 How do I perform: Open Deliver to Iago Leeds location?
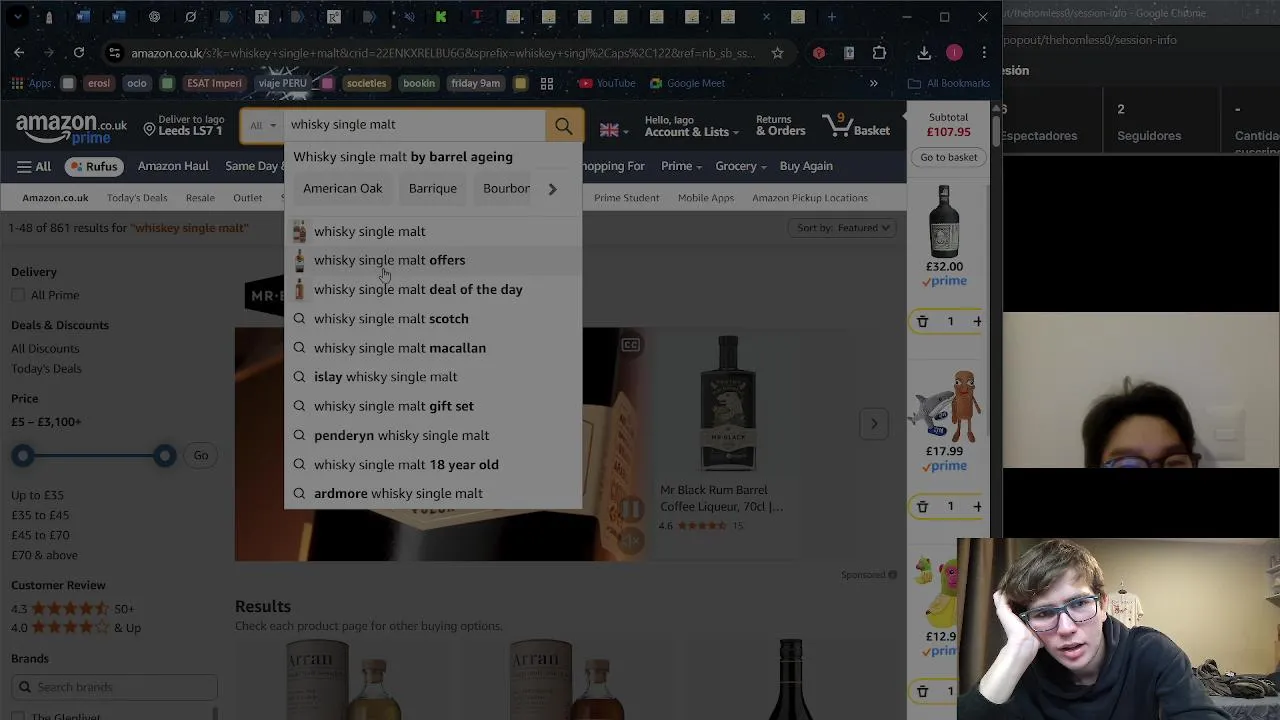tap(184, 126)
